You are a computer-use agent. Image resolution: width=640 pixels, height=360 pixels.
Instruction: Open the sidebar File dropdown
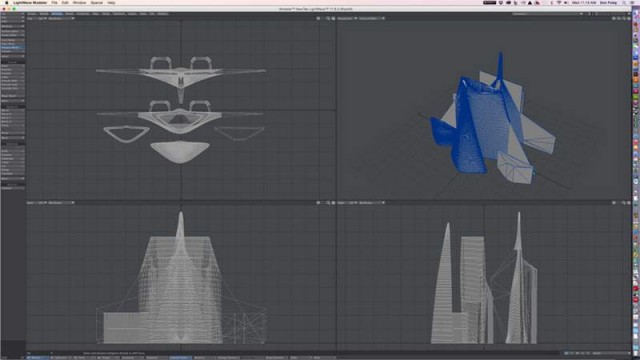13,14
